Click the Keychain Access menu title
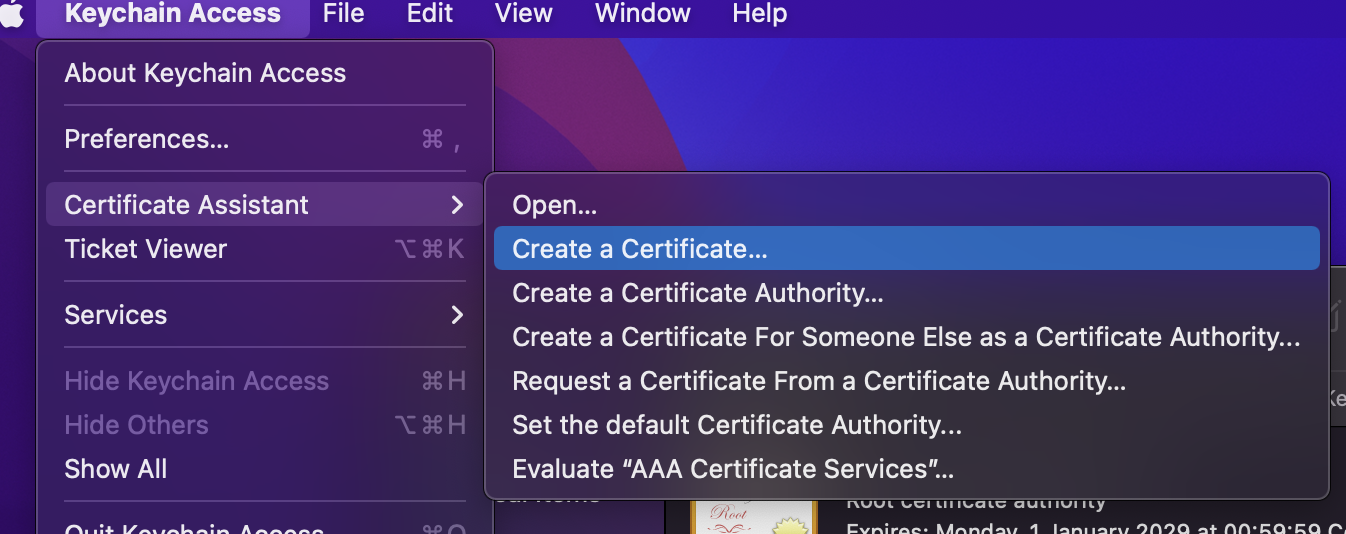Viewport: 1346px width, 534px height. coord(172,14)
